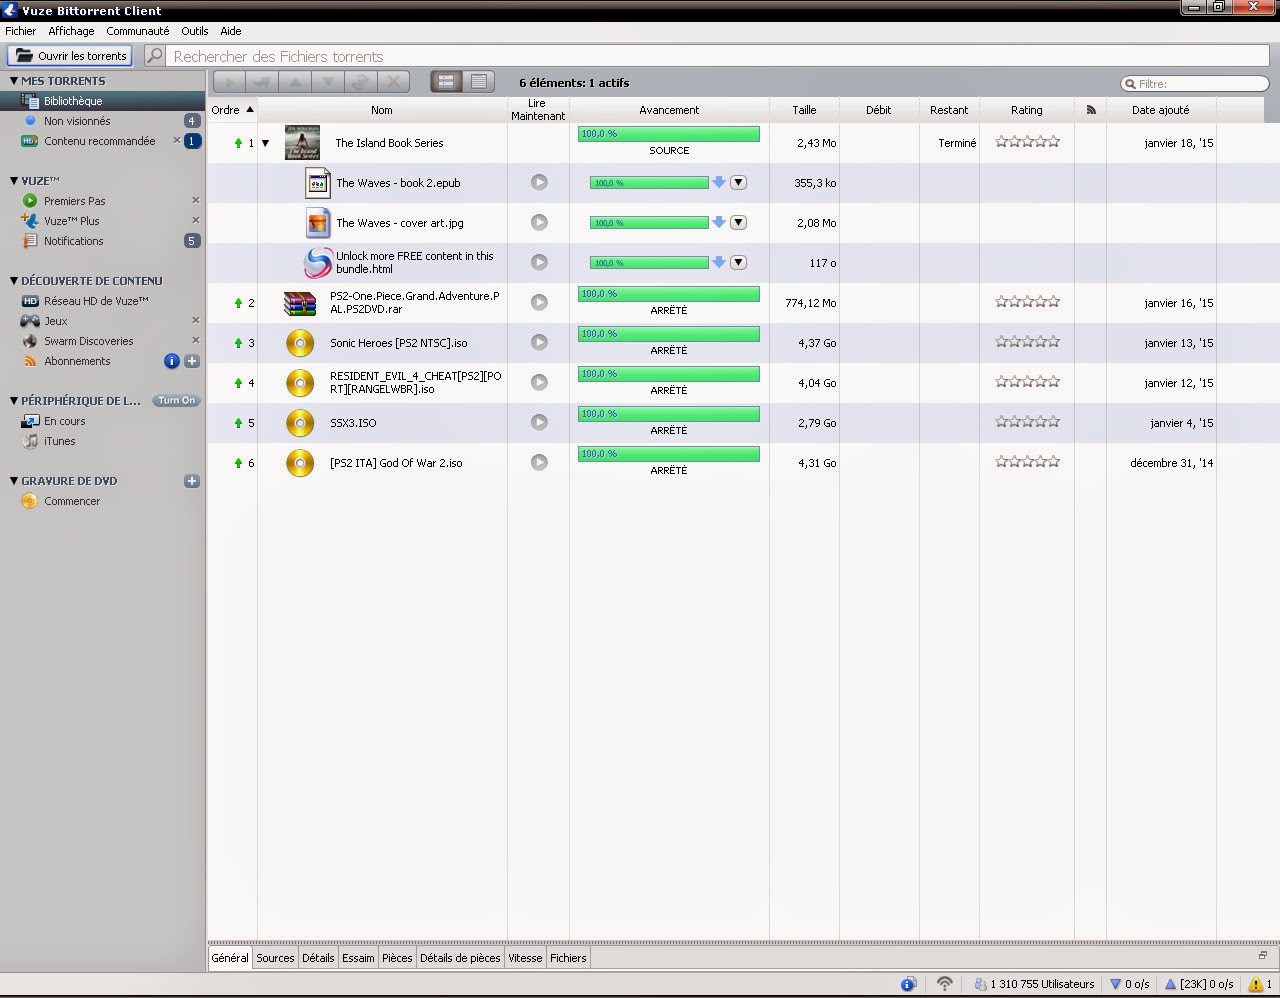The height and width of the screenshot is (998, 1280).
Task: Open the Aide menu
Action: click(231, 31)
